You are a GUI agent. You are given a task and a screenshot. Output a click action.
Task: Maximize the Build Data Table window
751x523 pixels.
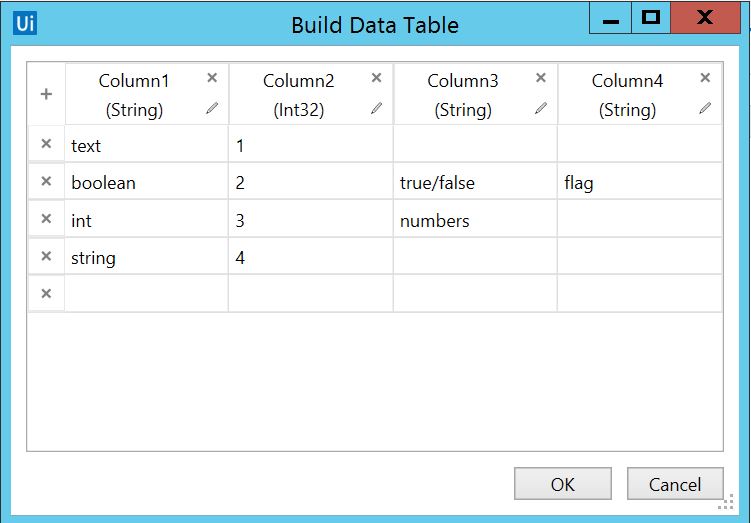tap(651, 18)
